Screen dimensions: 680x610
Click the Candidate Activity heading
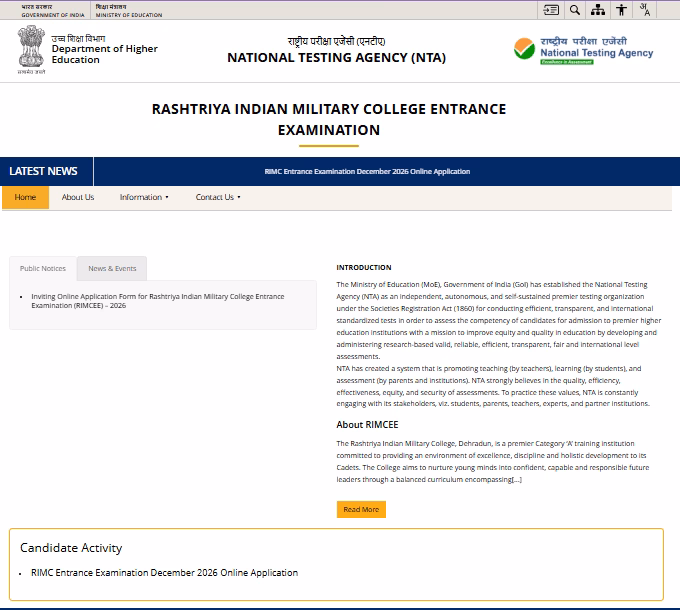pyautogui.click(x=71, y=548)
